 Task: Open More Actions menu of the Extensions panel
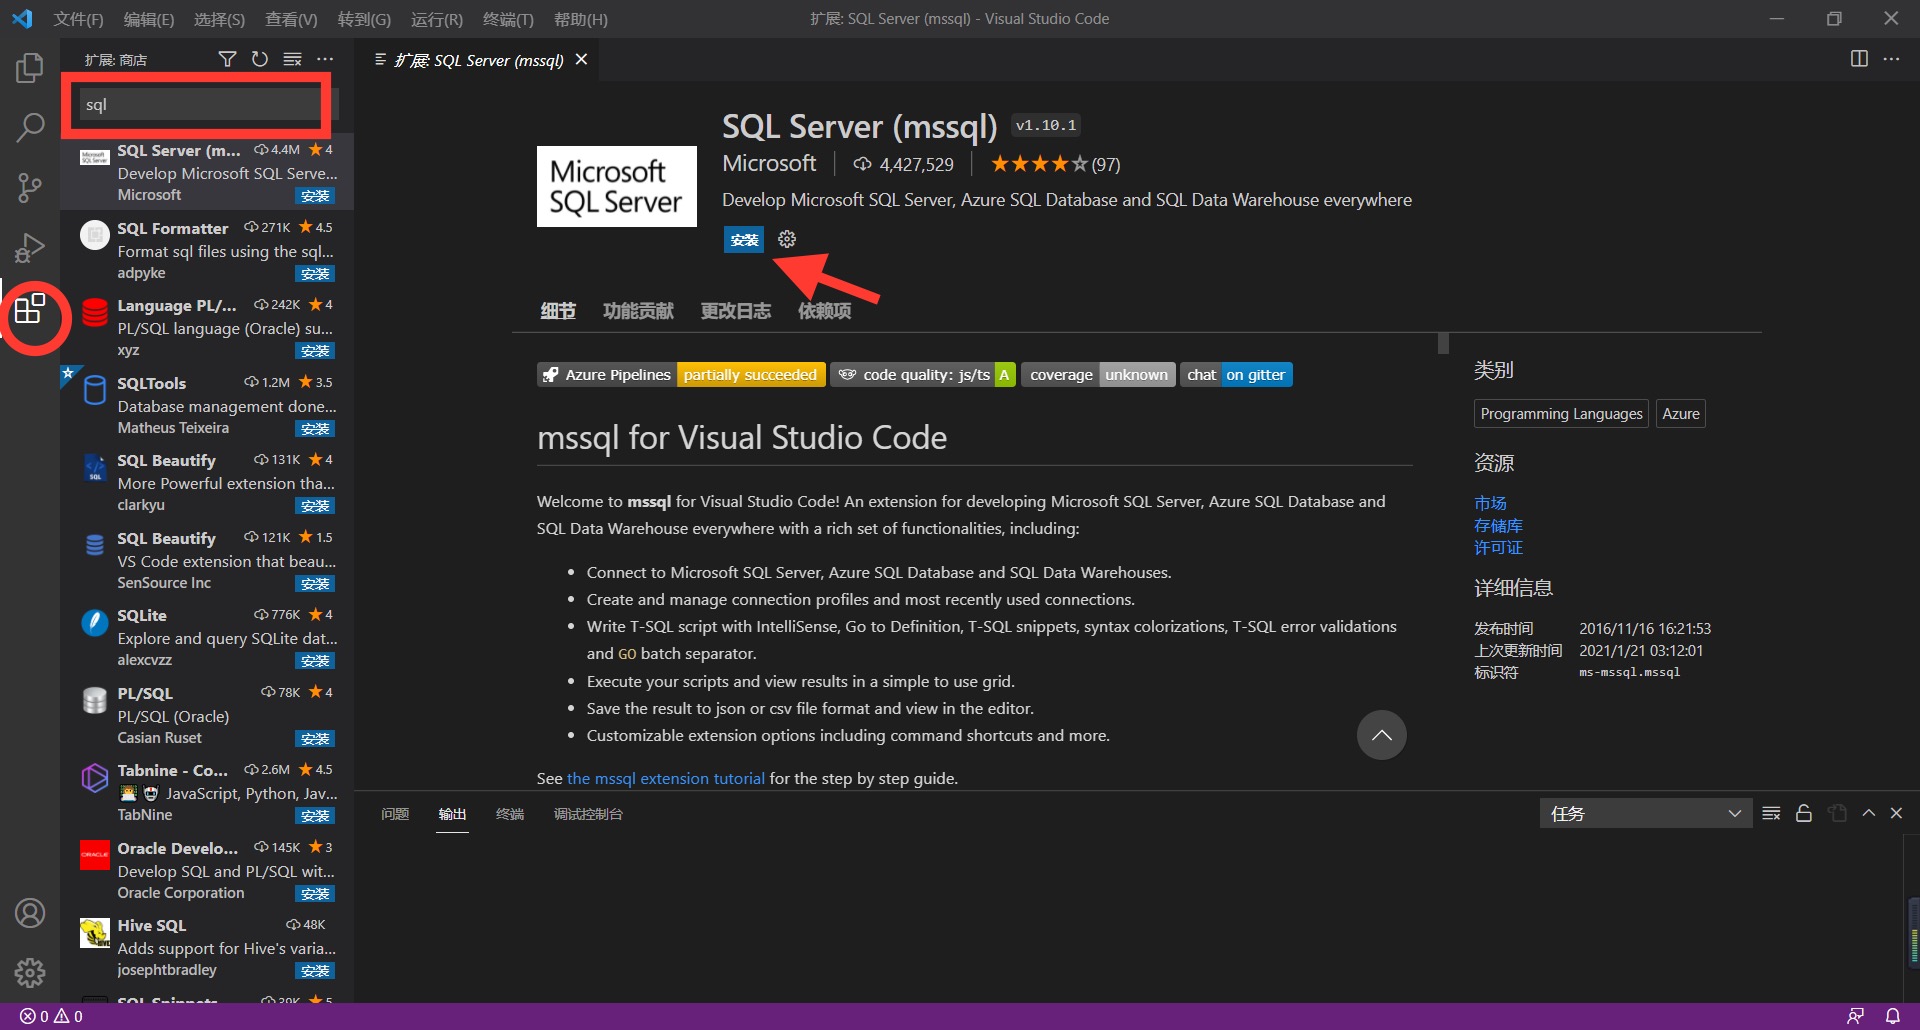click(325, 58)
